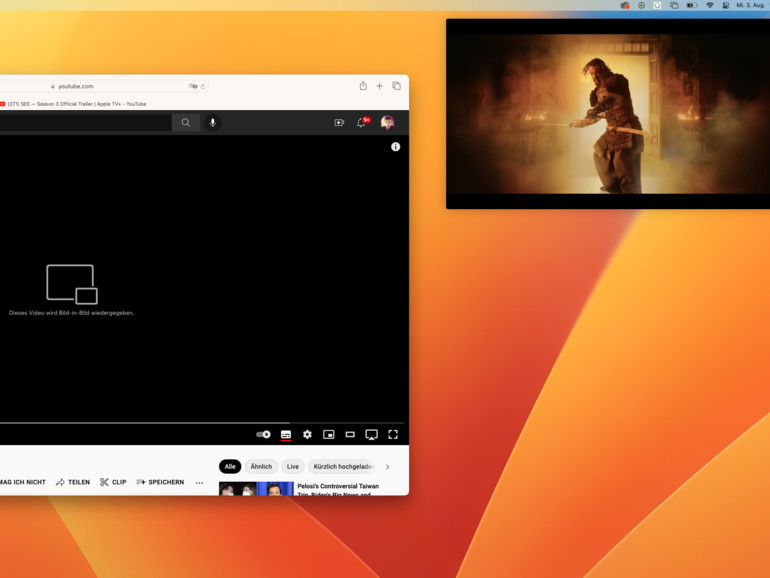The image size is (770, 578).
Task: Click the AirPlay icon in player
Action: [372, 434]
